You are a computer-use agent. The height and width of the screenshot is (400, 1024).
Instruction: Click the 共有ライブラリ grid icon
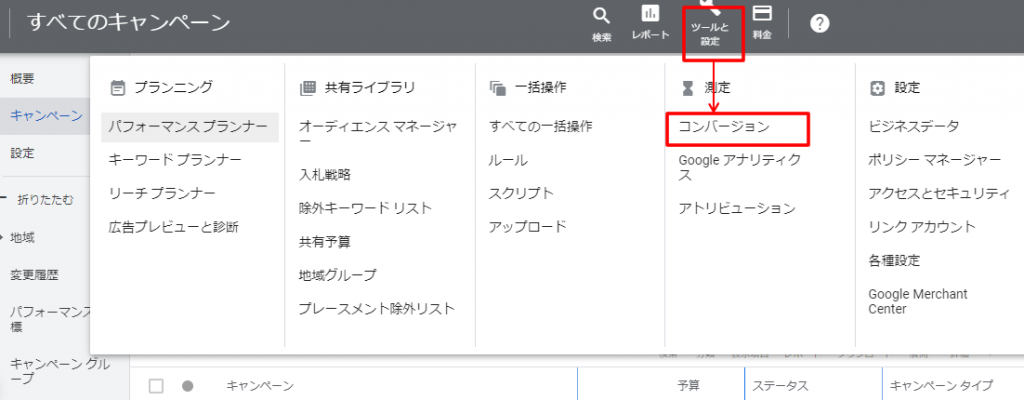pyautogui.click(x=307, y=88)
